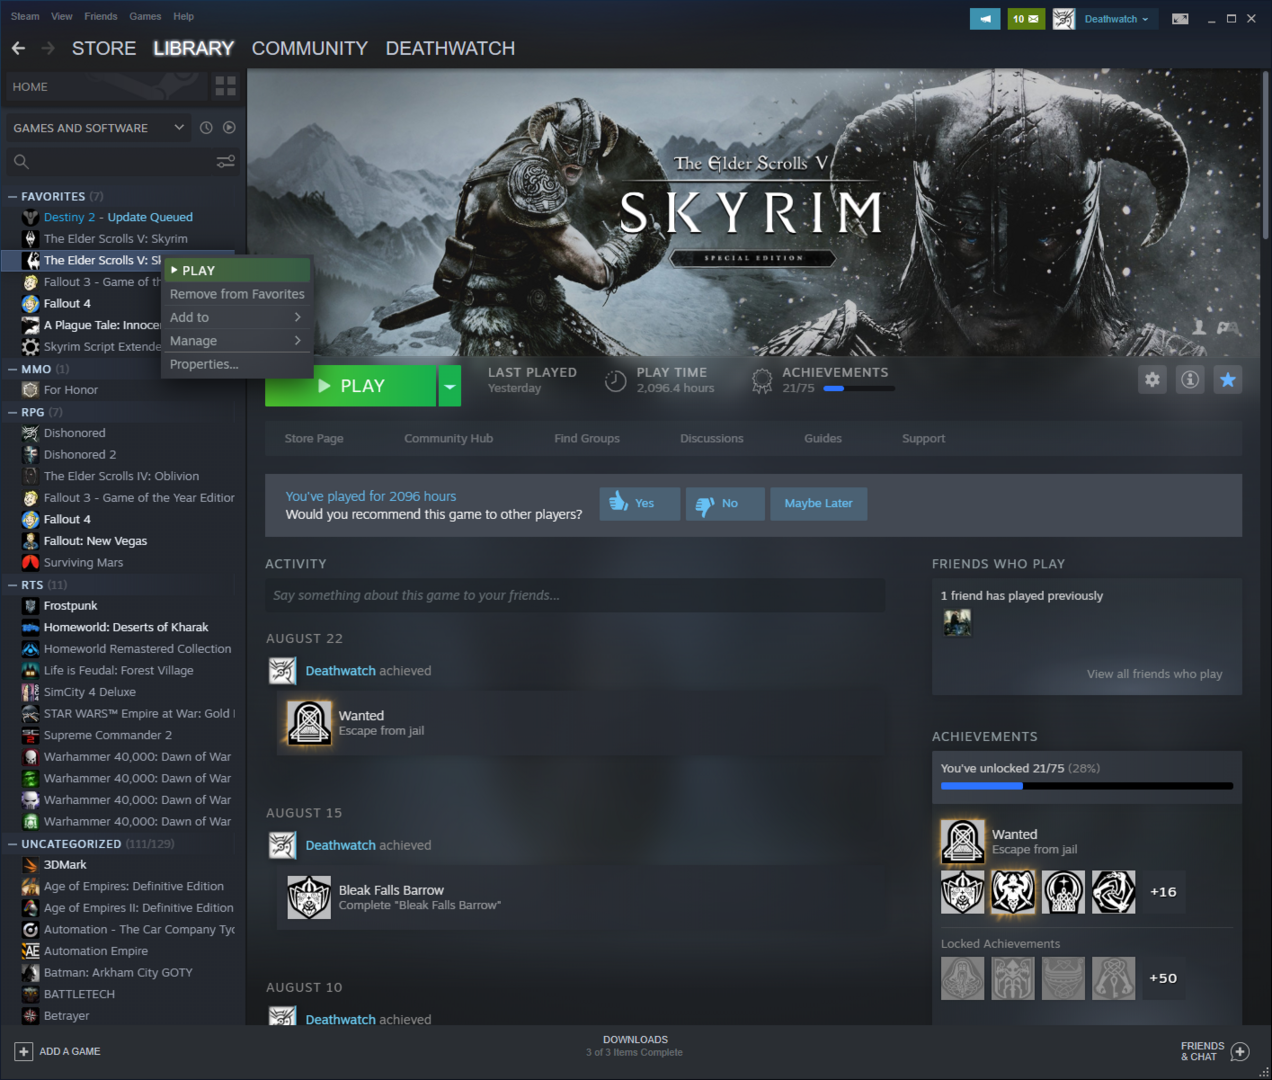Viewport: 1272px width, 1080px height.
Task: Show game info circle icon
Action: [x=1190, y=380]
